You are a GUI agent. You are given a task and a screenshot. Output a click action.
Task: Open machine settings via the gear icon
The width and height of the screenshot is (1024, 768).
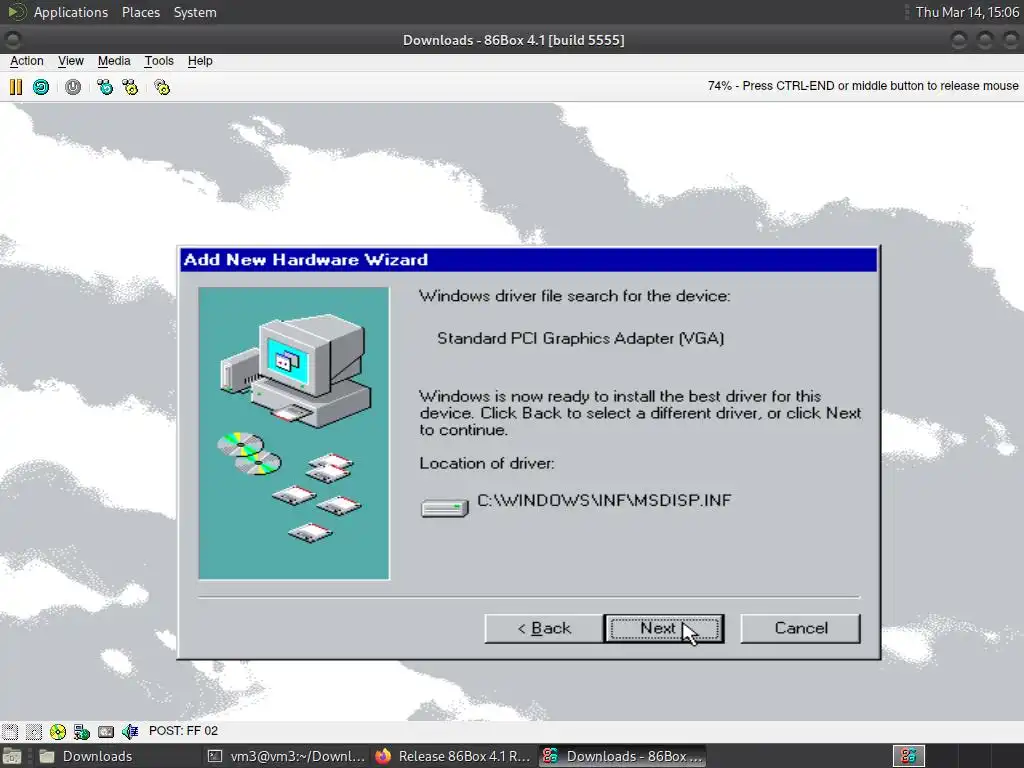[162, 87]
